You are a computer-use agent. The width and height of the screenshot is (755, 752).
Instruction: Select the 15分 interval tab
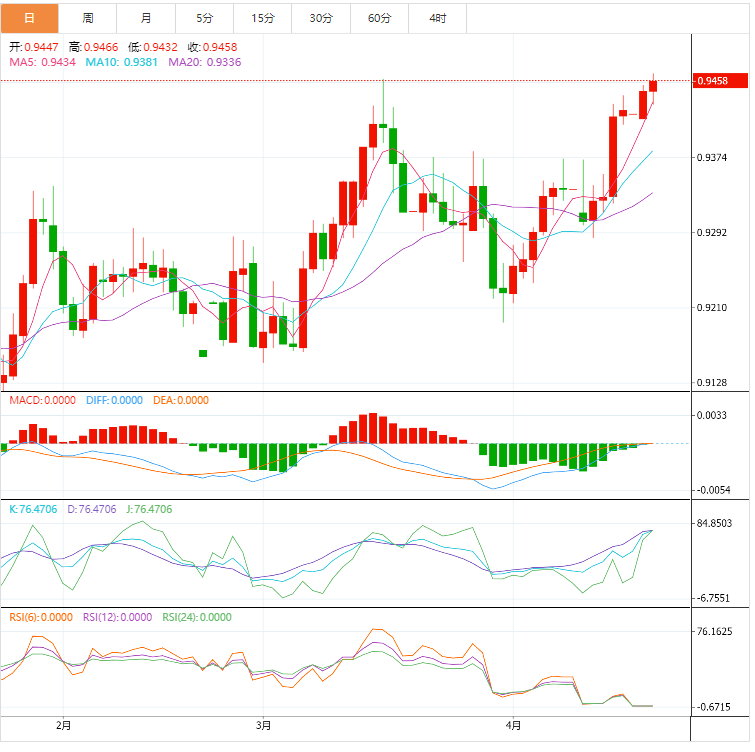tap(263, 18)
